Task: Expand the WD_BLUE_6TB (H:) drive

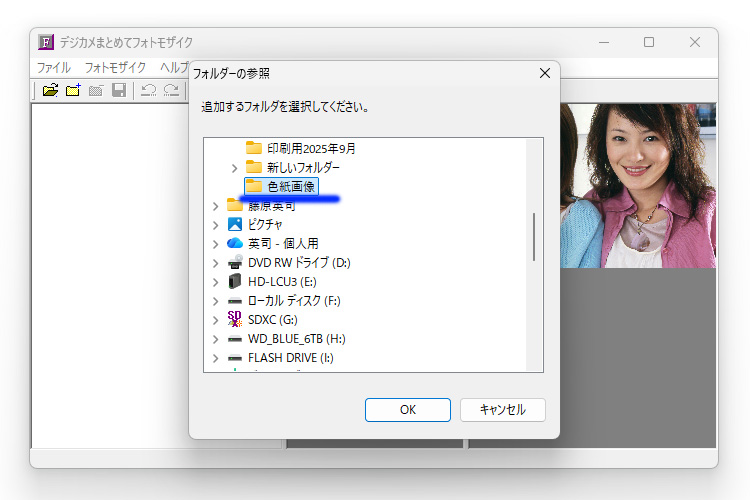Action: point(215,339)
